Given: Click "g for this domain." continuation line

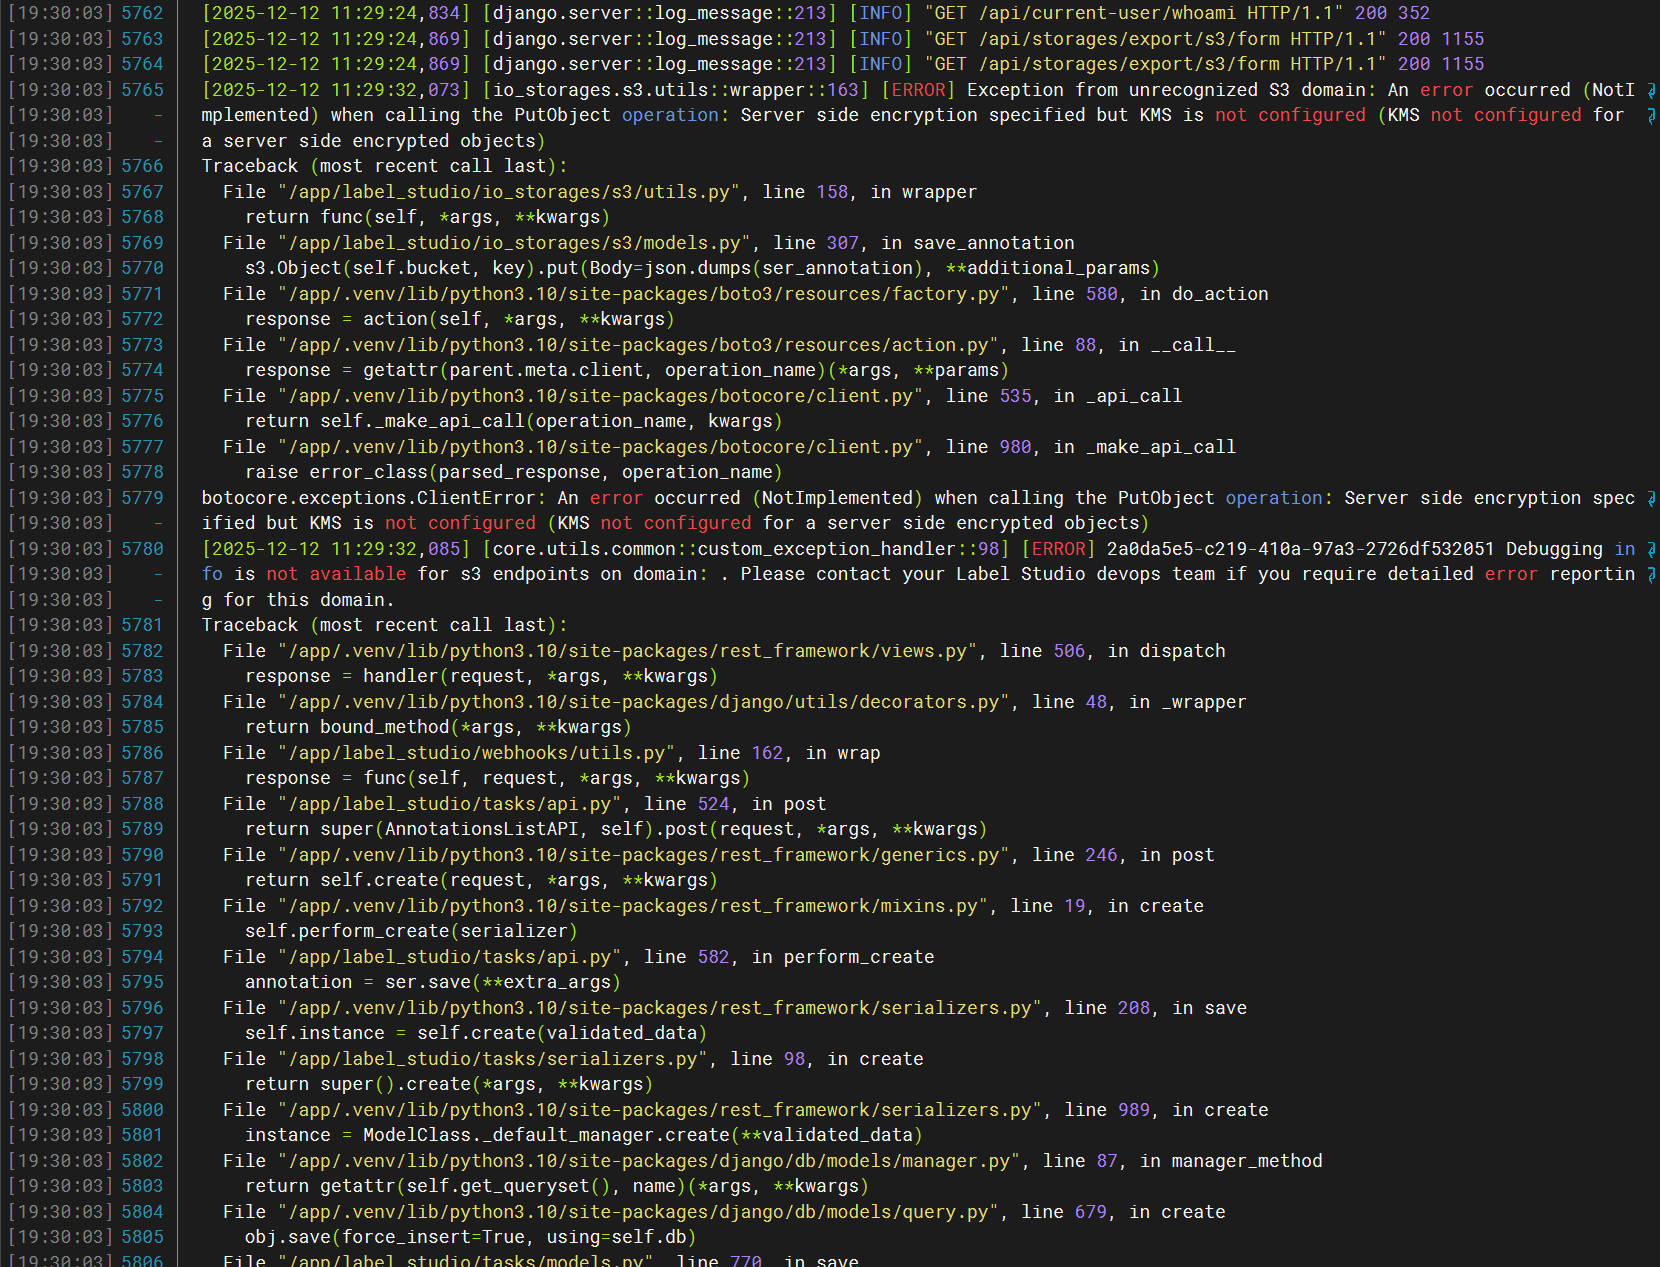Looking at the screenshot, I should click(x=298, y=600).
